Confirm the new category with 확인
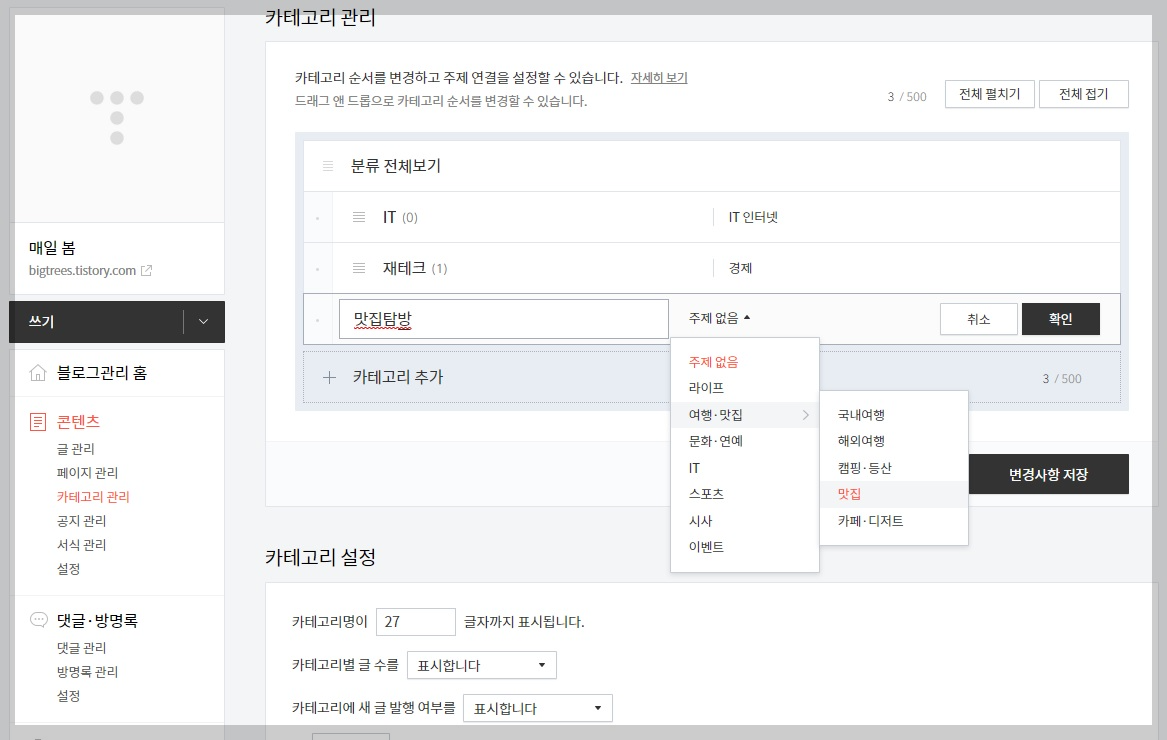The image size is (1167, 740). [x=1060, y=318]
